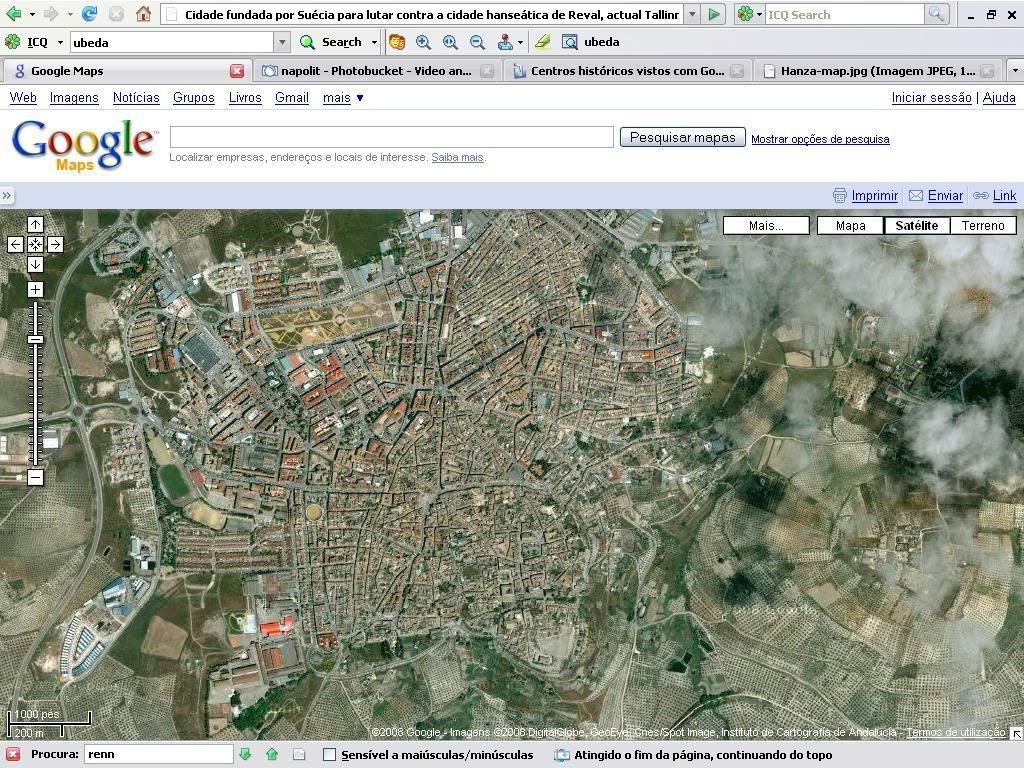Pan the map right with arrow button

pyautogui.click(x=55, y=244)
